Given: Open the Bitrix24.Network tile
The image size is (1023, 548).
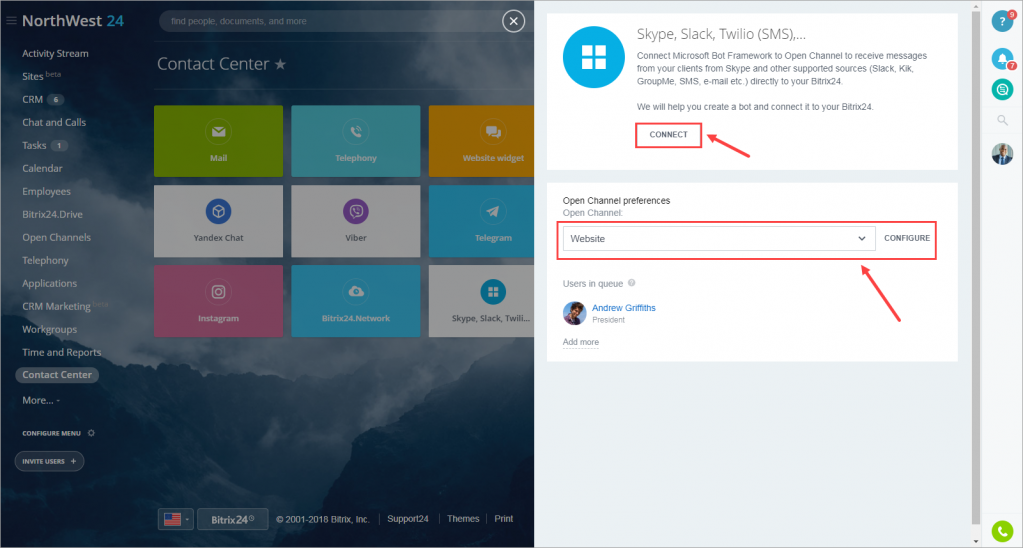Looking at the screenshot, I should coord(356,301).
